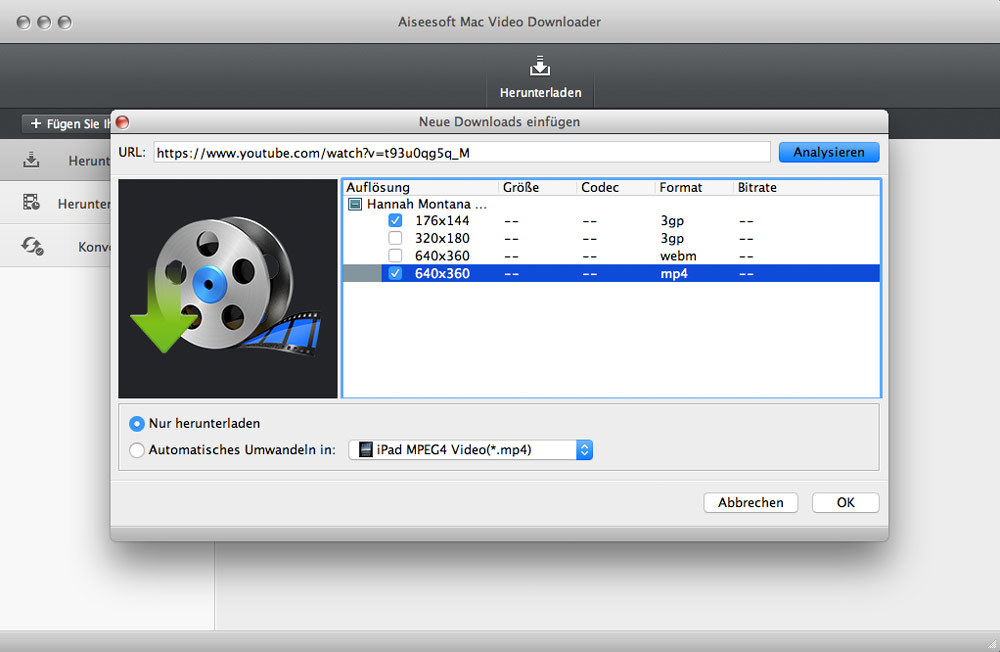Click the convert arrows sidebar icon
This screenshot has width=1000, height=652.
[x=32, y=246]
